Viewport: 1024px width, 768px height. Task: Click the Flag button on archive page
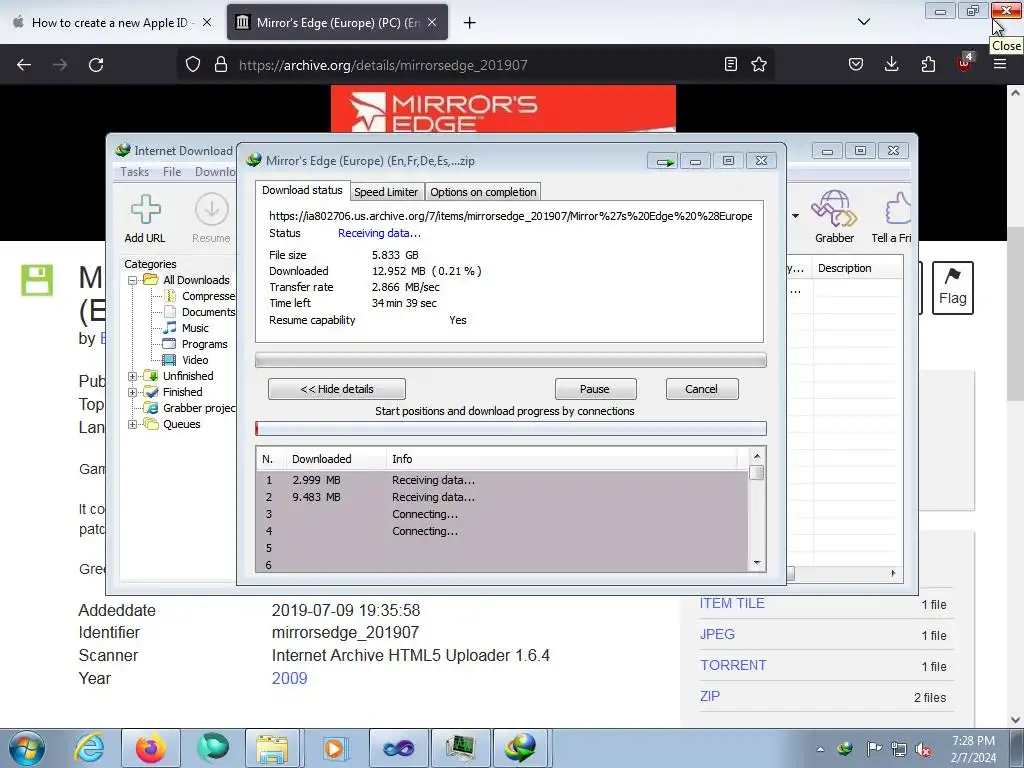tap(952, 288)
